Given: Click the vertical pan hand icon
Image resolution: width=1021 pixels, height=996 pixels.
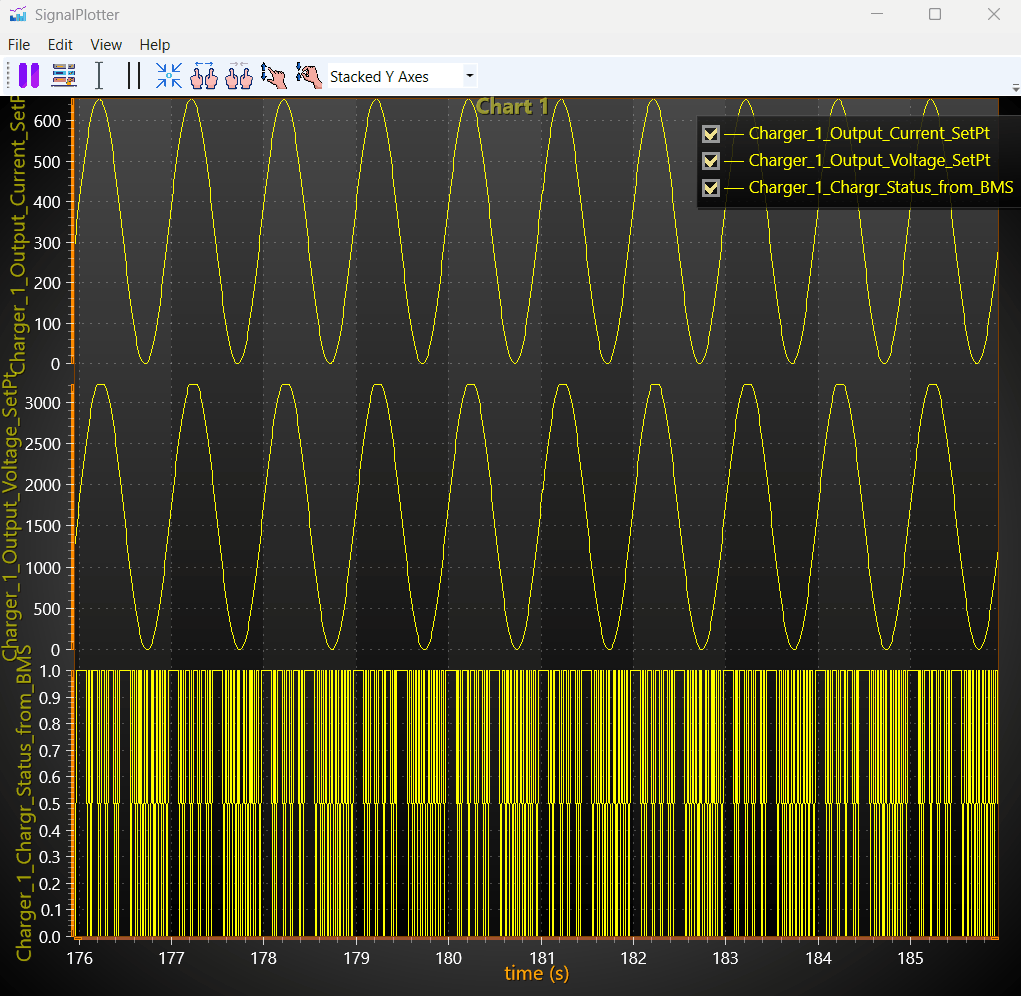Looking at the screenshot, I should point(273,76).
